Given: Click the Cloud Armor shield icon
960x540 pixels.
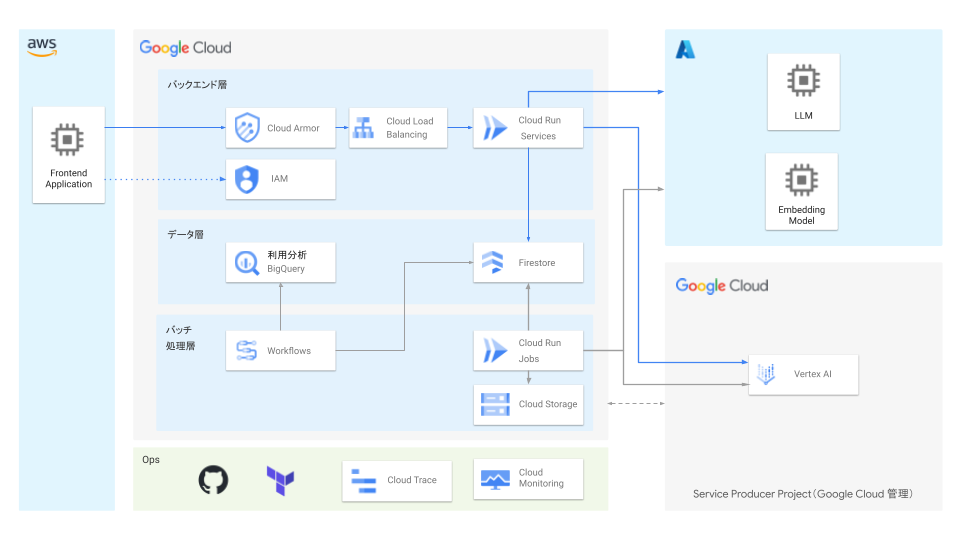Looking at the screenshot, I should tap(247, 128).
